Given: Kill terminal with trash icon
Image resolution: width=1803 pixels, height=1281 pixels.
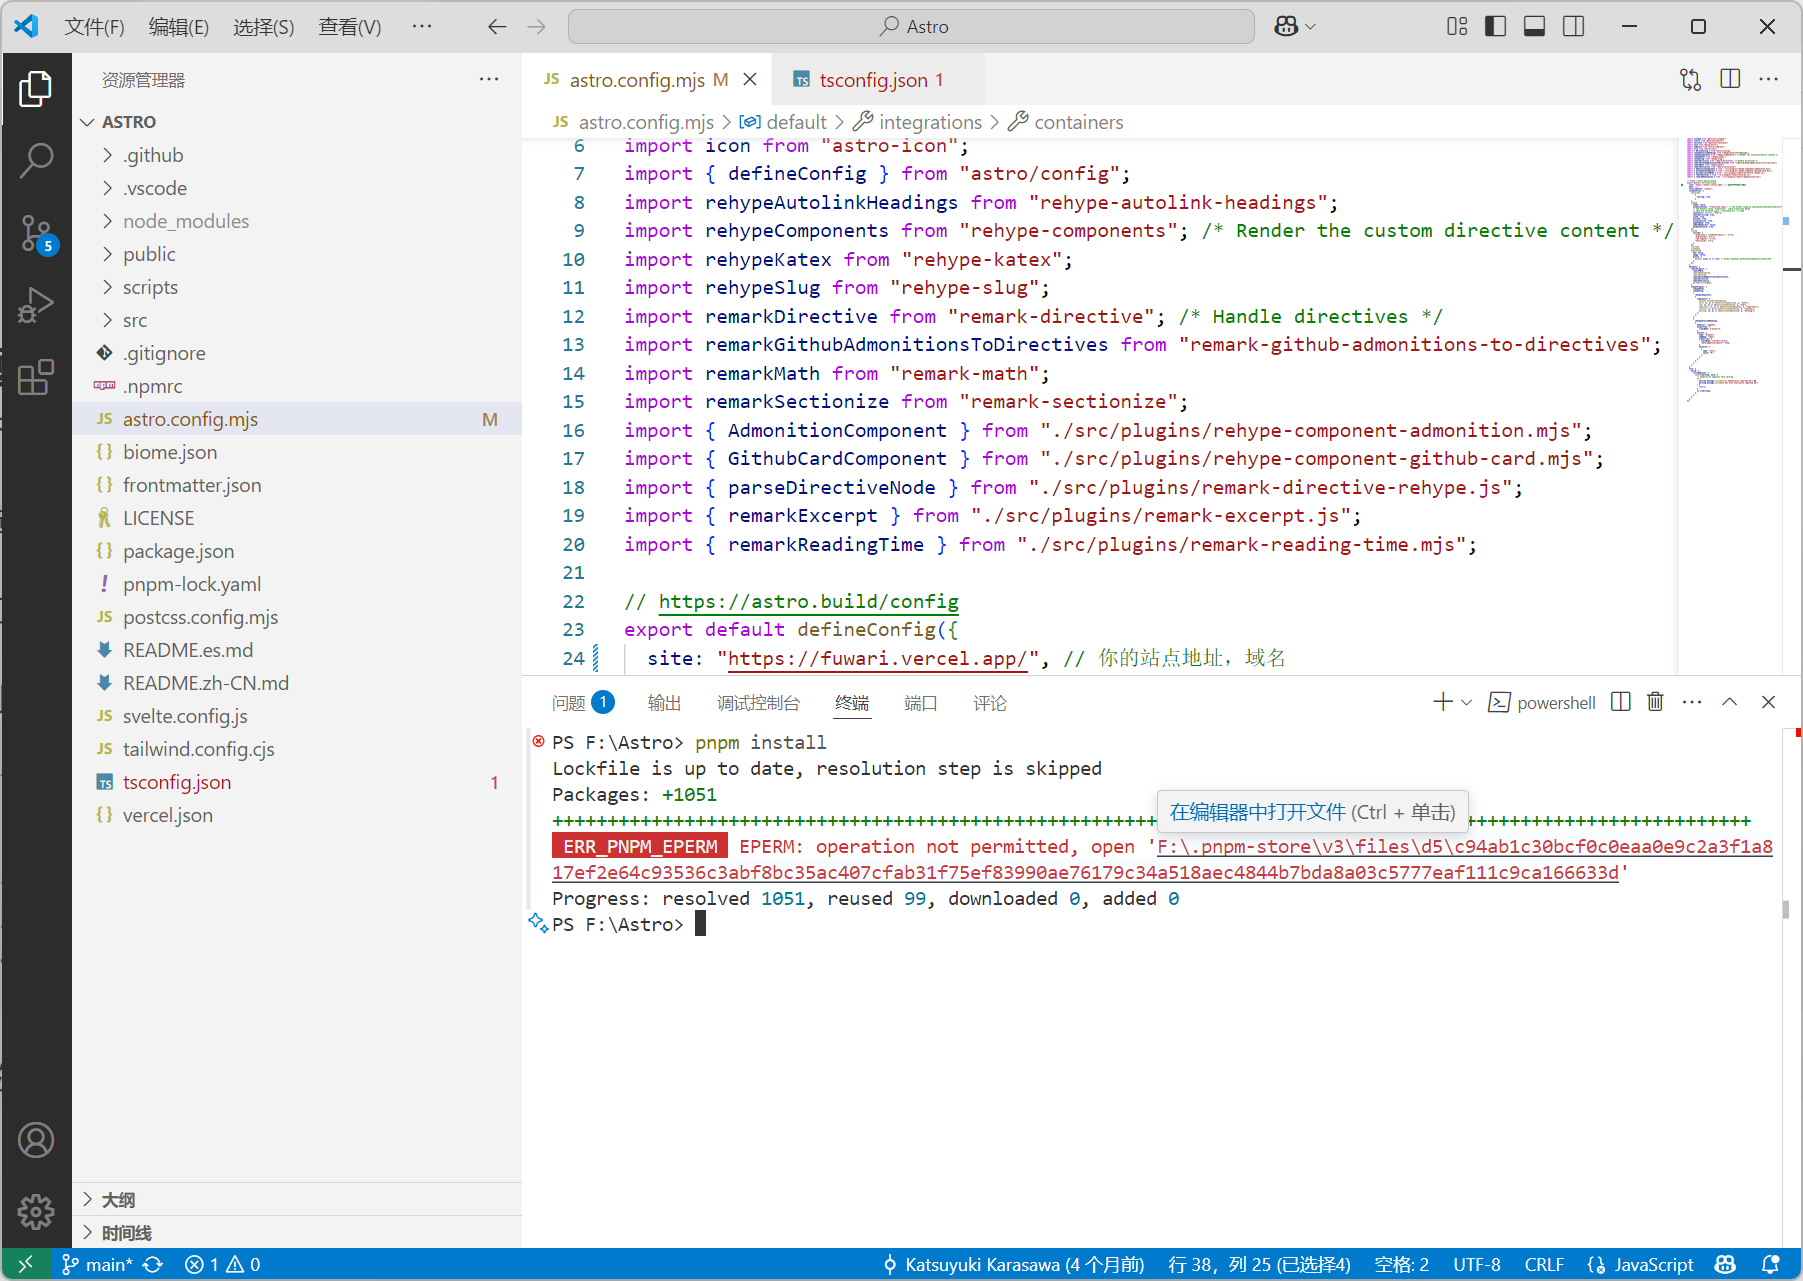Looking at the screenshot, I should click(x=1656, y=702).
